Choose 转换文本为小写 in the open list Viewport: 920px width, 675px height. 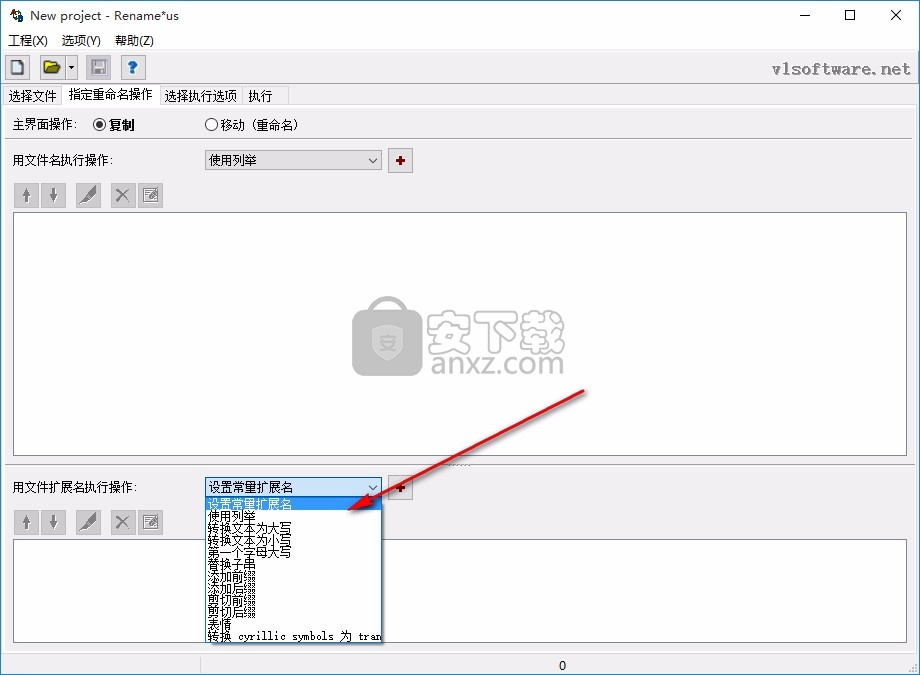click(293, 540)
